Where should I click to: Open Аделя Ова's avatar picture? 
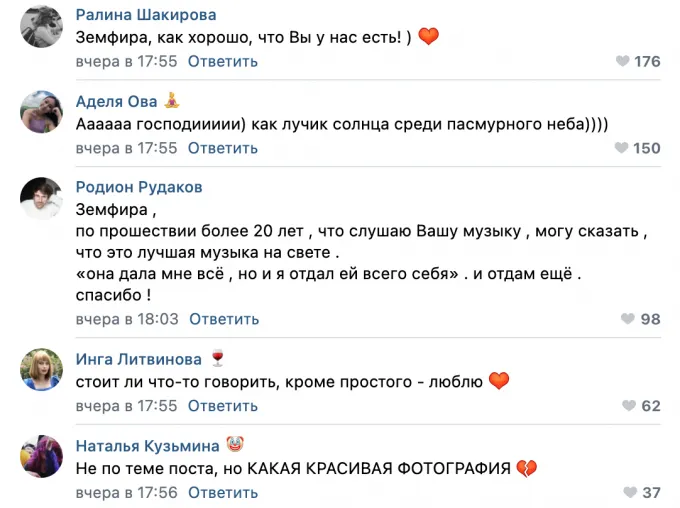[x=42, y=112]
